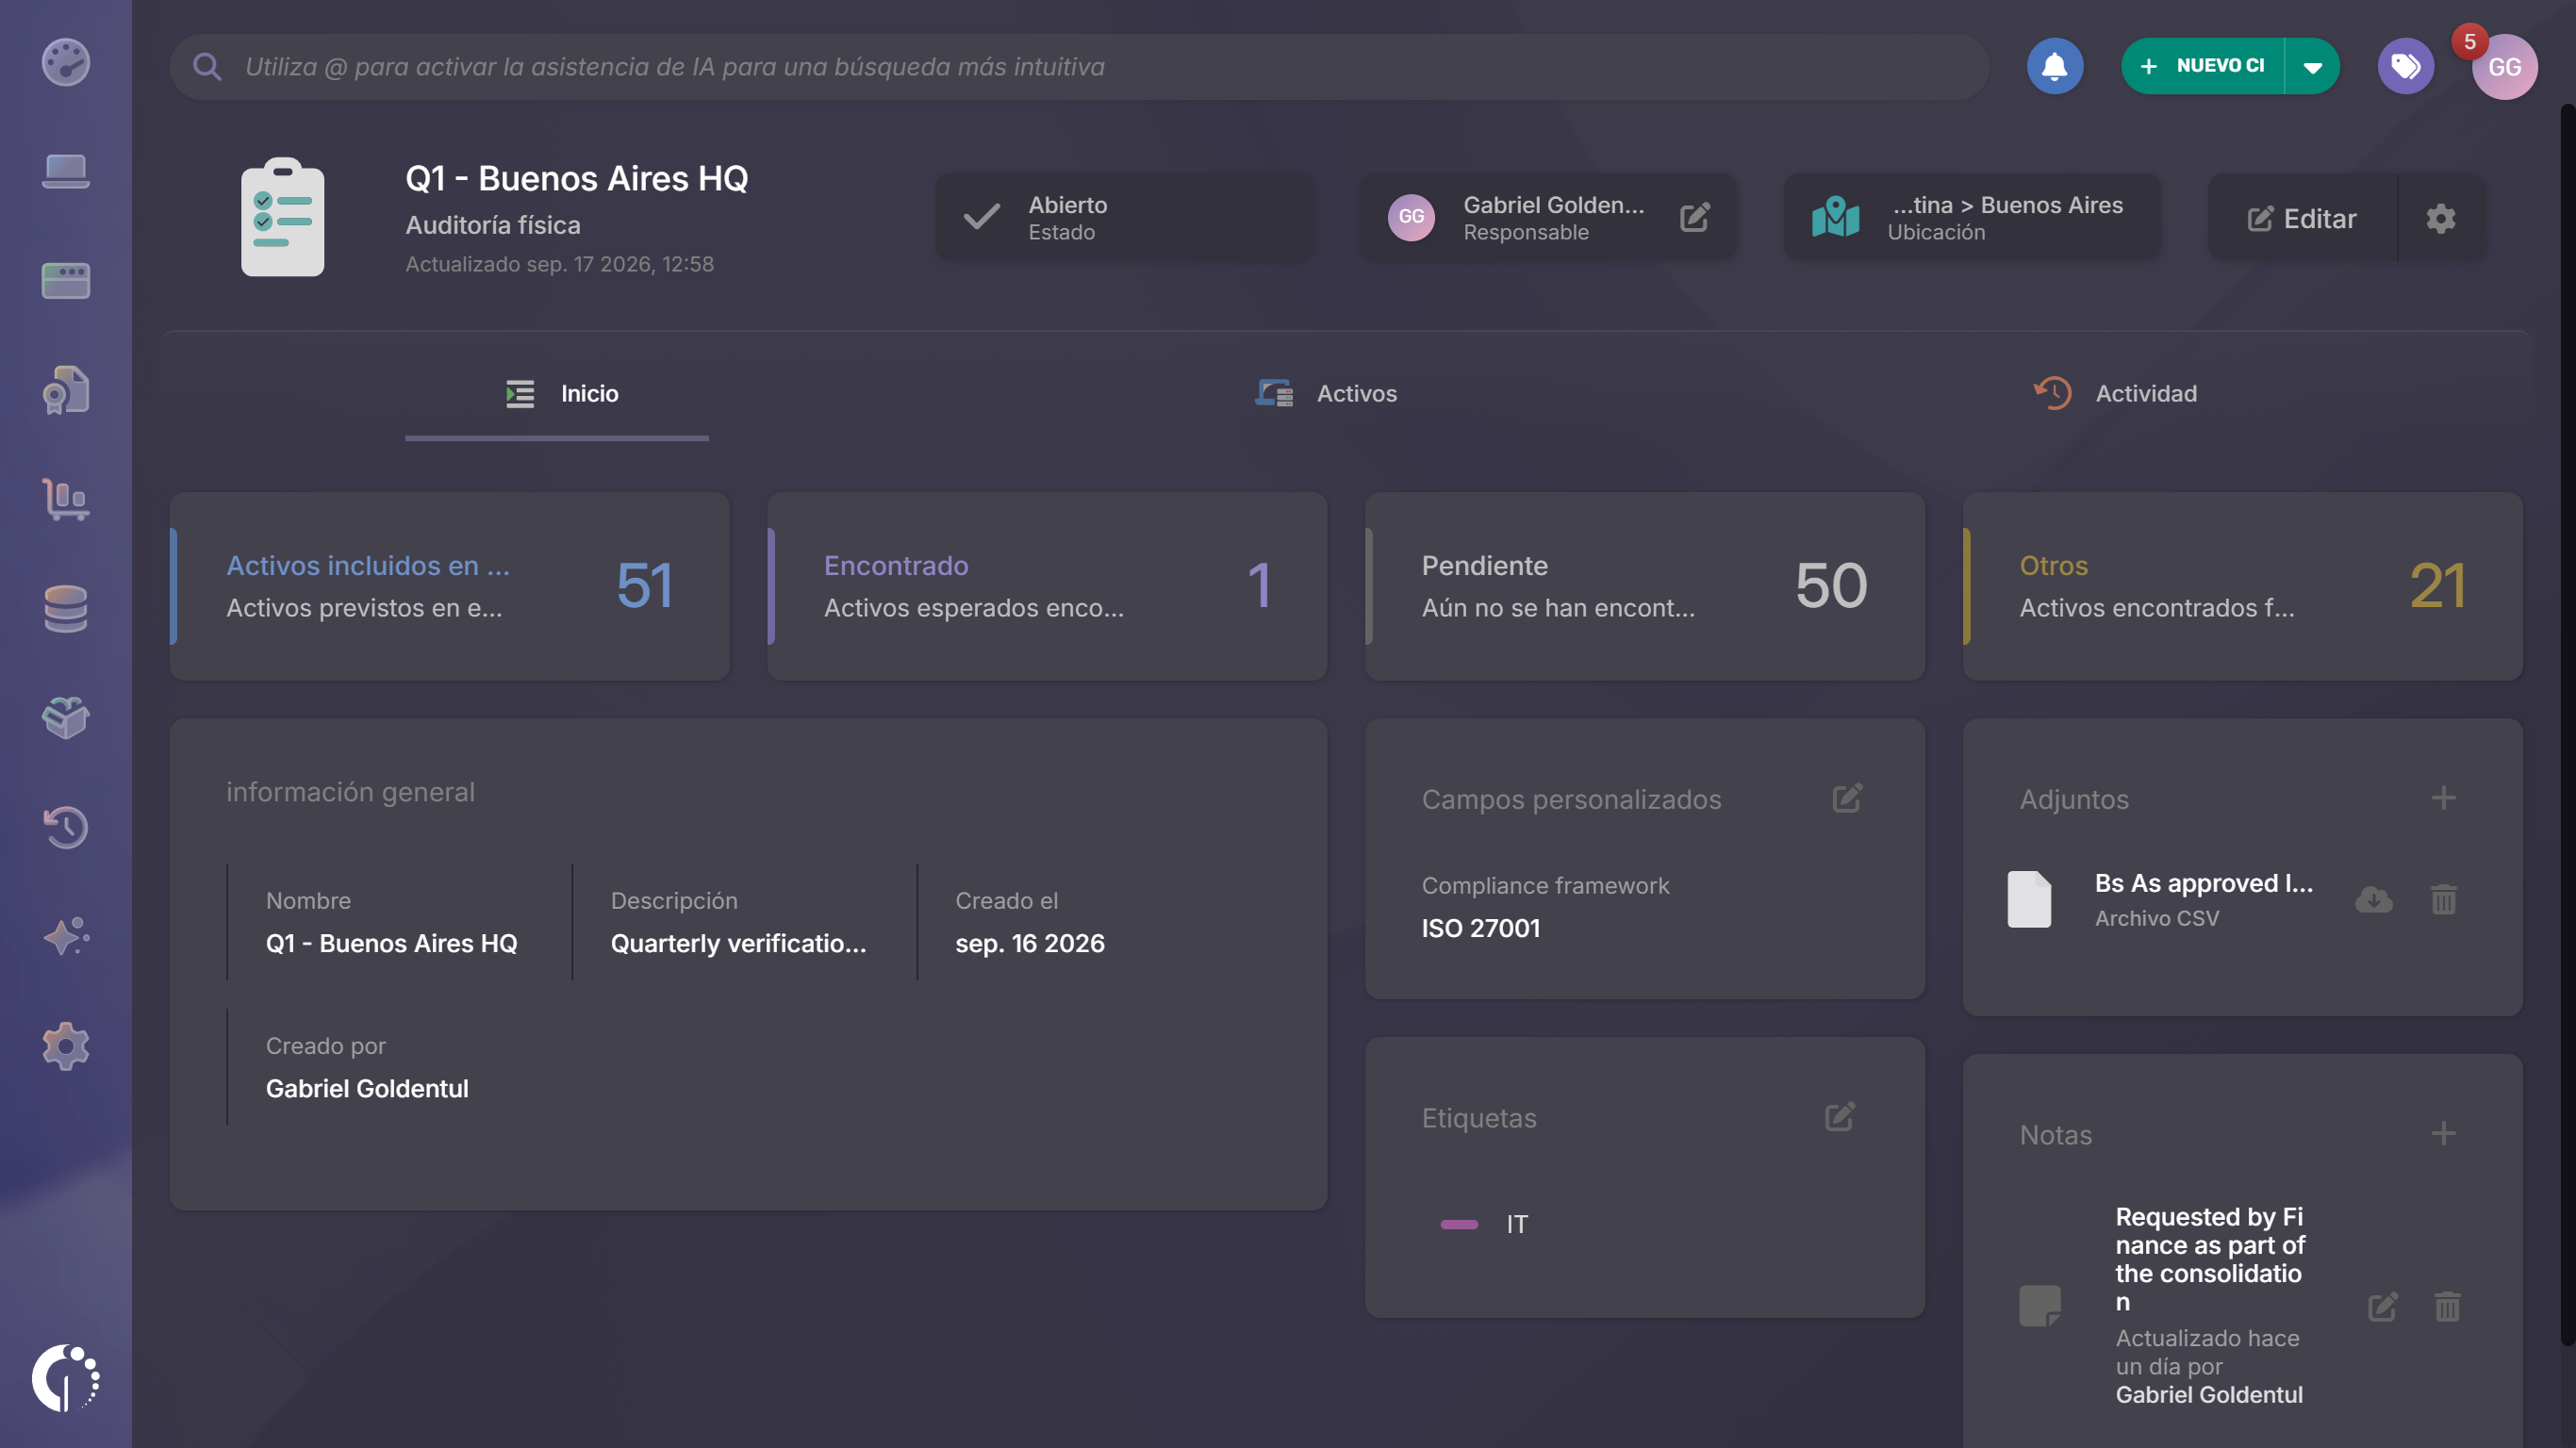The image size is (2576, 1448).
Task: Open the licenses certificate icon in sidebar
Action: (x=65, y=390)
